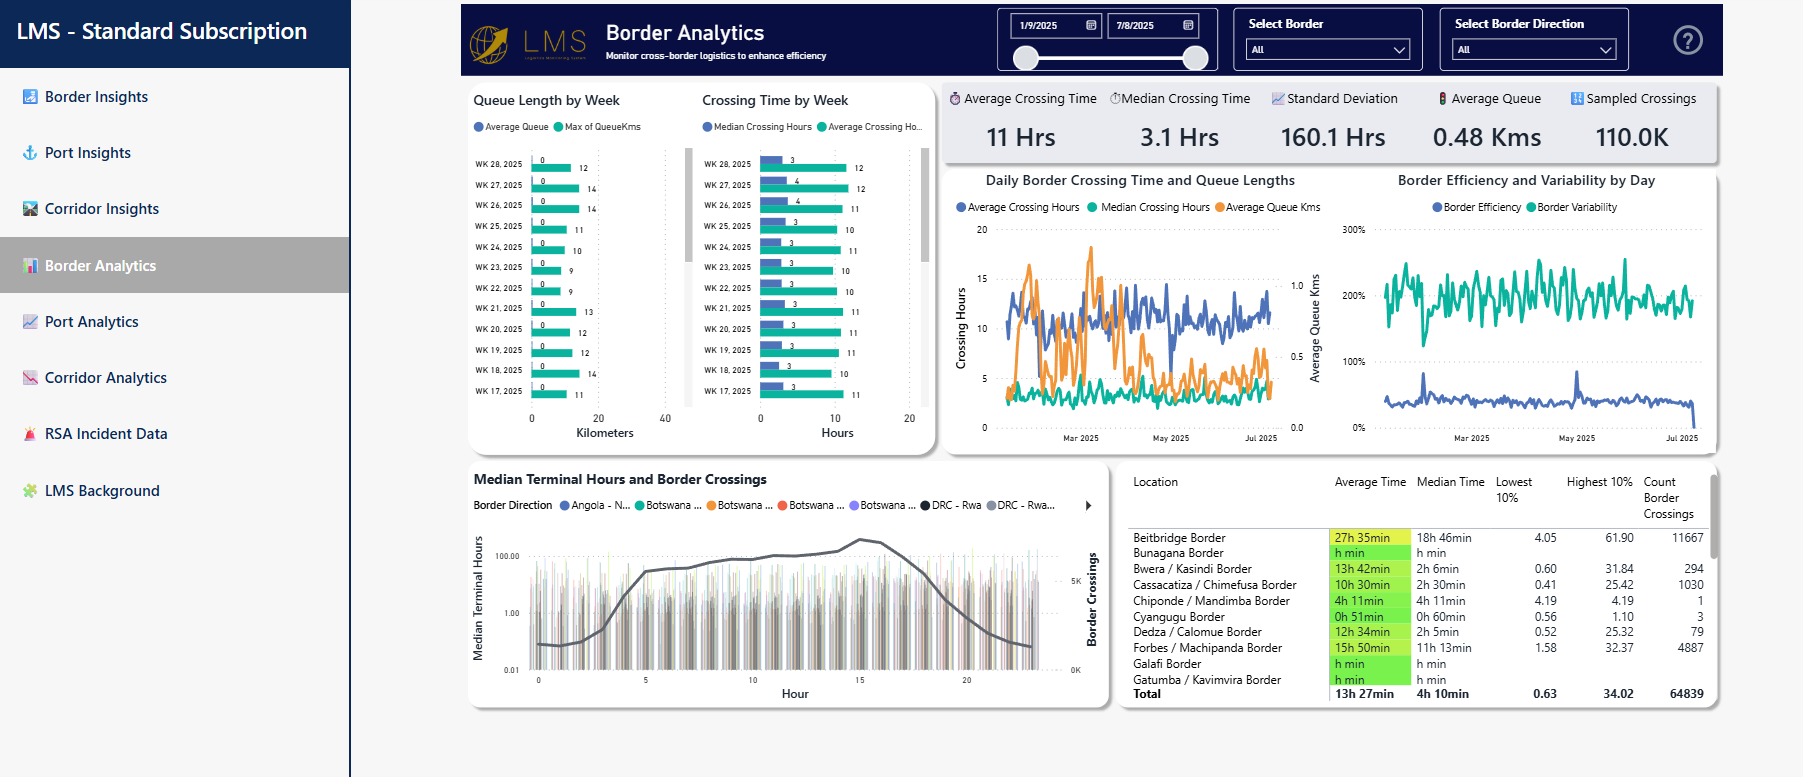Open the end date calendar picker icon
Image resolution: width=1803 pixels, height=777 pixels.
click(1188, 25)
